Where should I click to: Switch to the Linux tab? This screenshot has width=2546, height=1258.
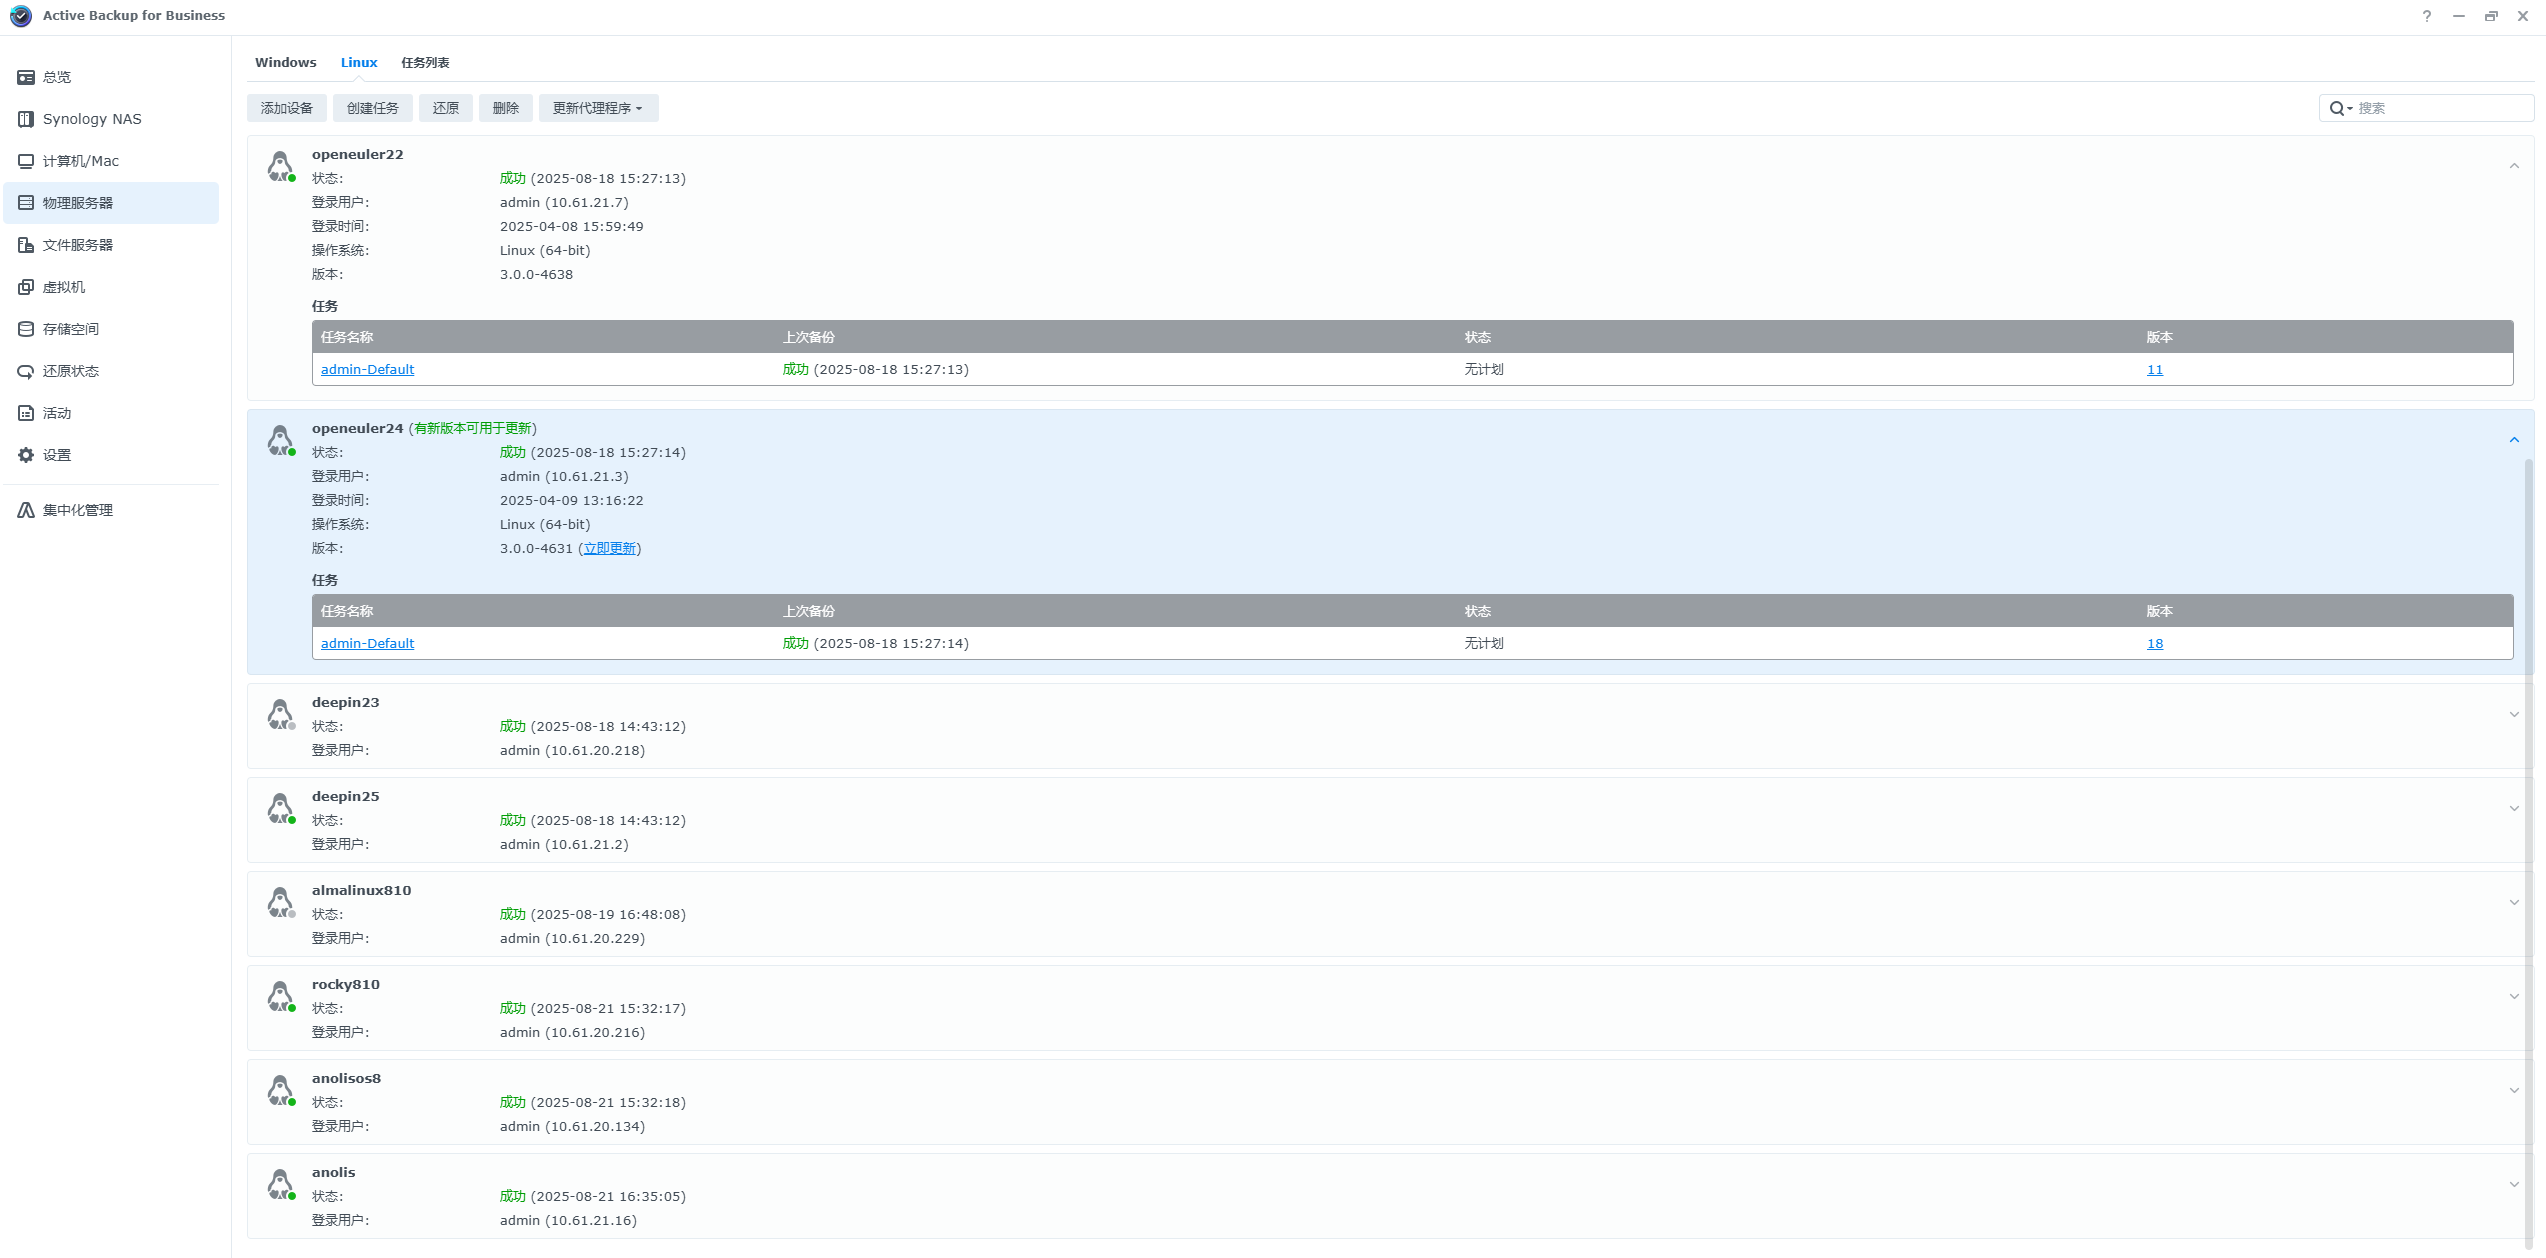[359, 62]
